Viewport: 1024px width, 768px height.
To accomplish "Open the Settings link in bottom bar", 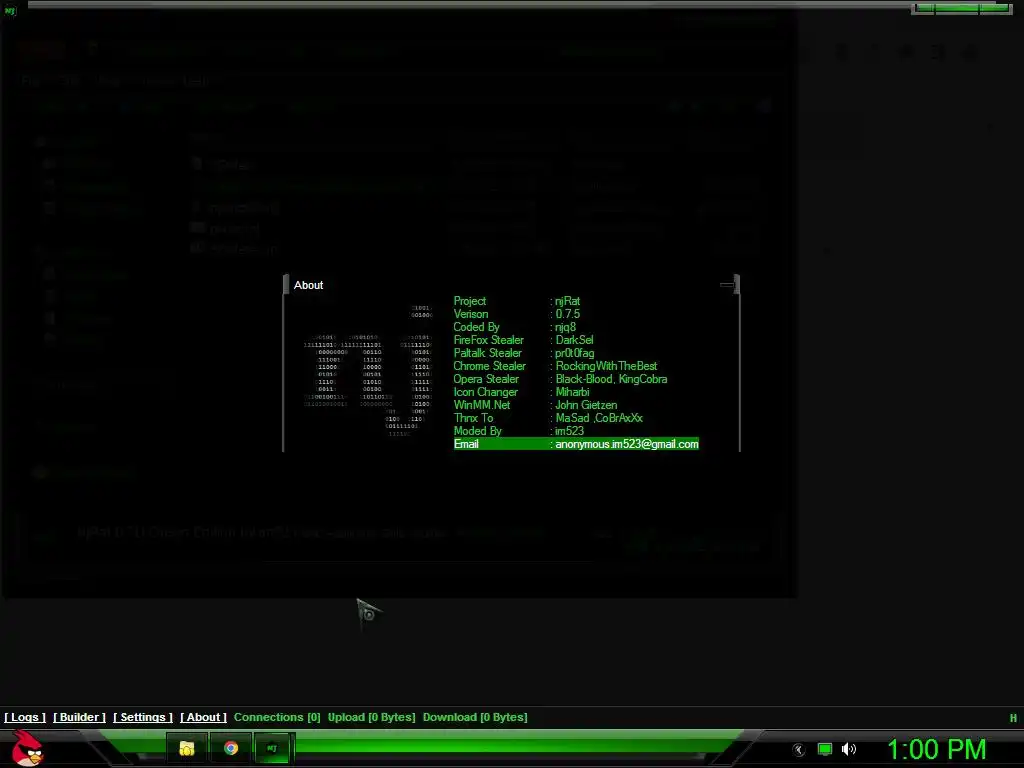I will (x=143, y=717).
